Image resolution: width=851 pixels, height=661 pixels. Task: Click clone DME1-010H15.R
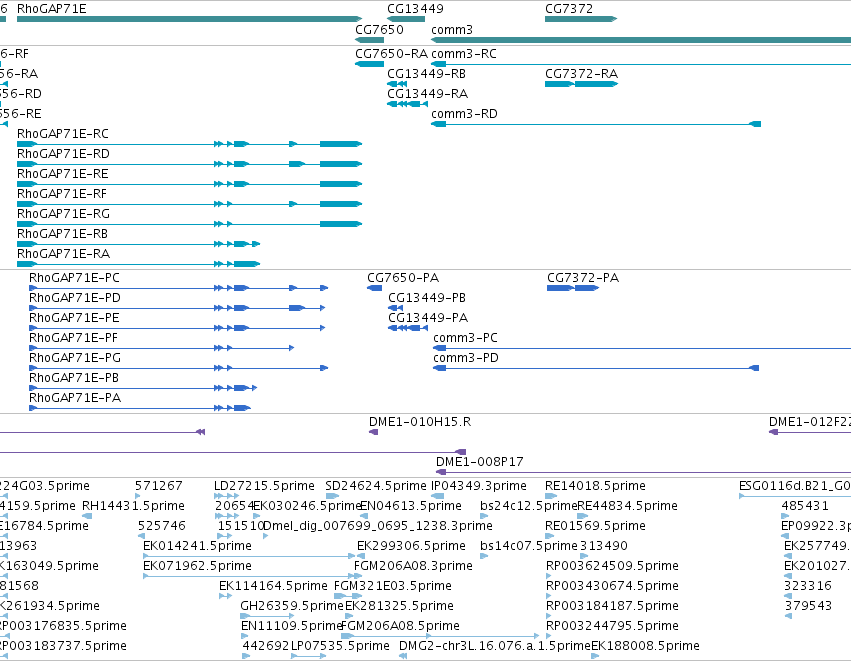tap(373, 433)
